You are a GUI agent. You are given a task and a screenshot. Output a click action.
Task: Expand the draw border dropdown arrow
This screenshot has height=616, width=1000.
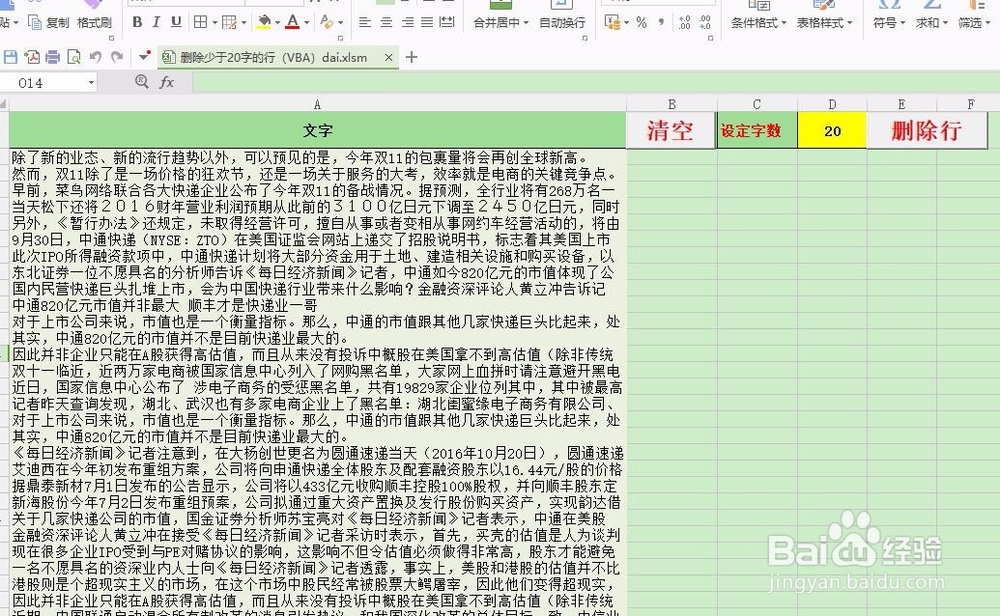click(244, 23)
